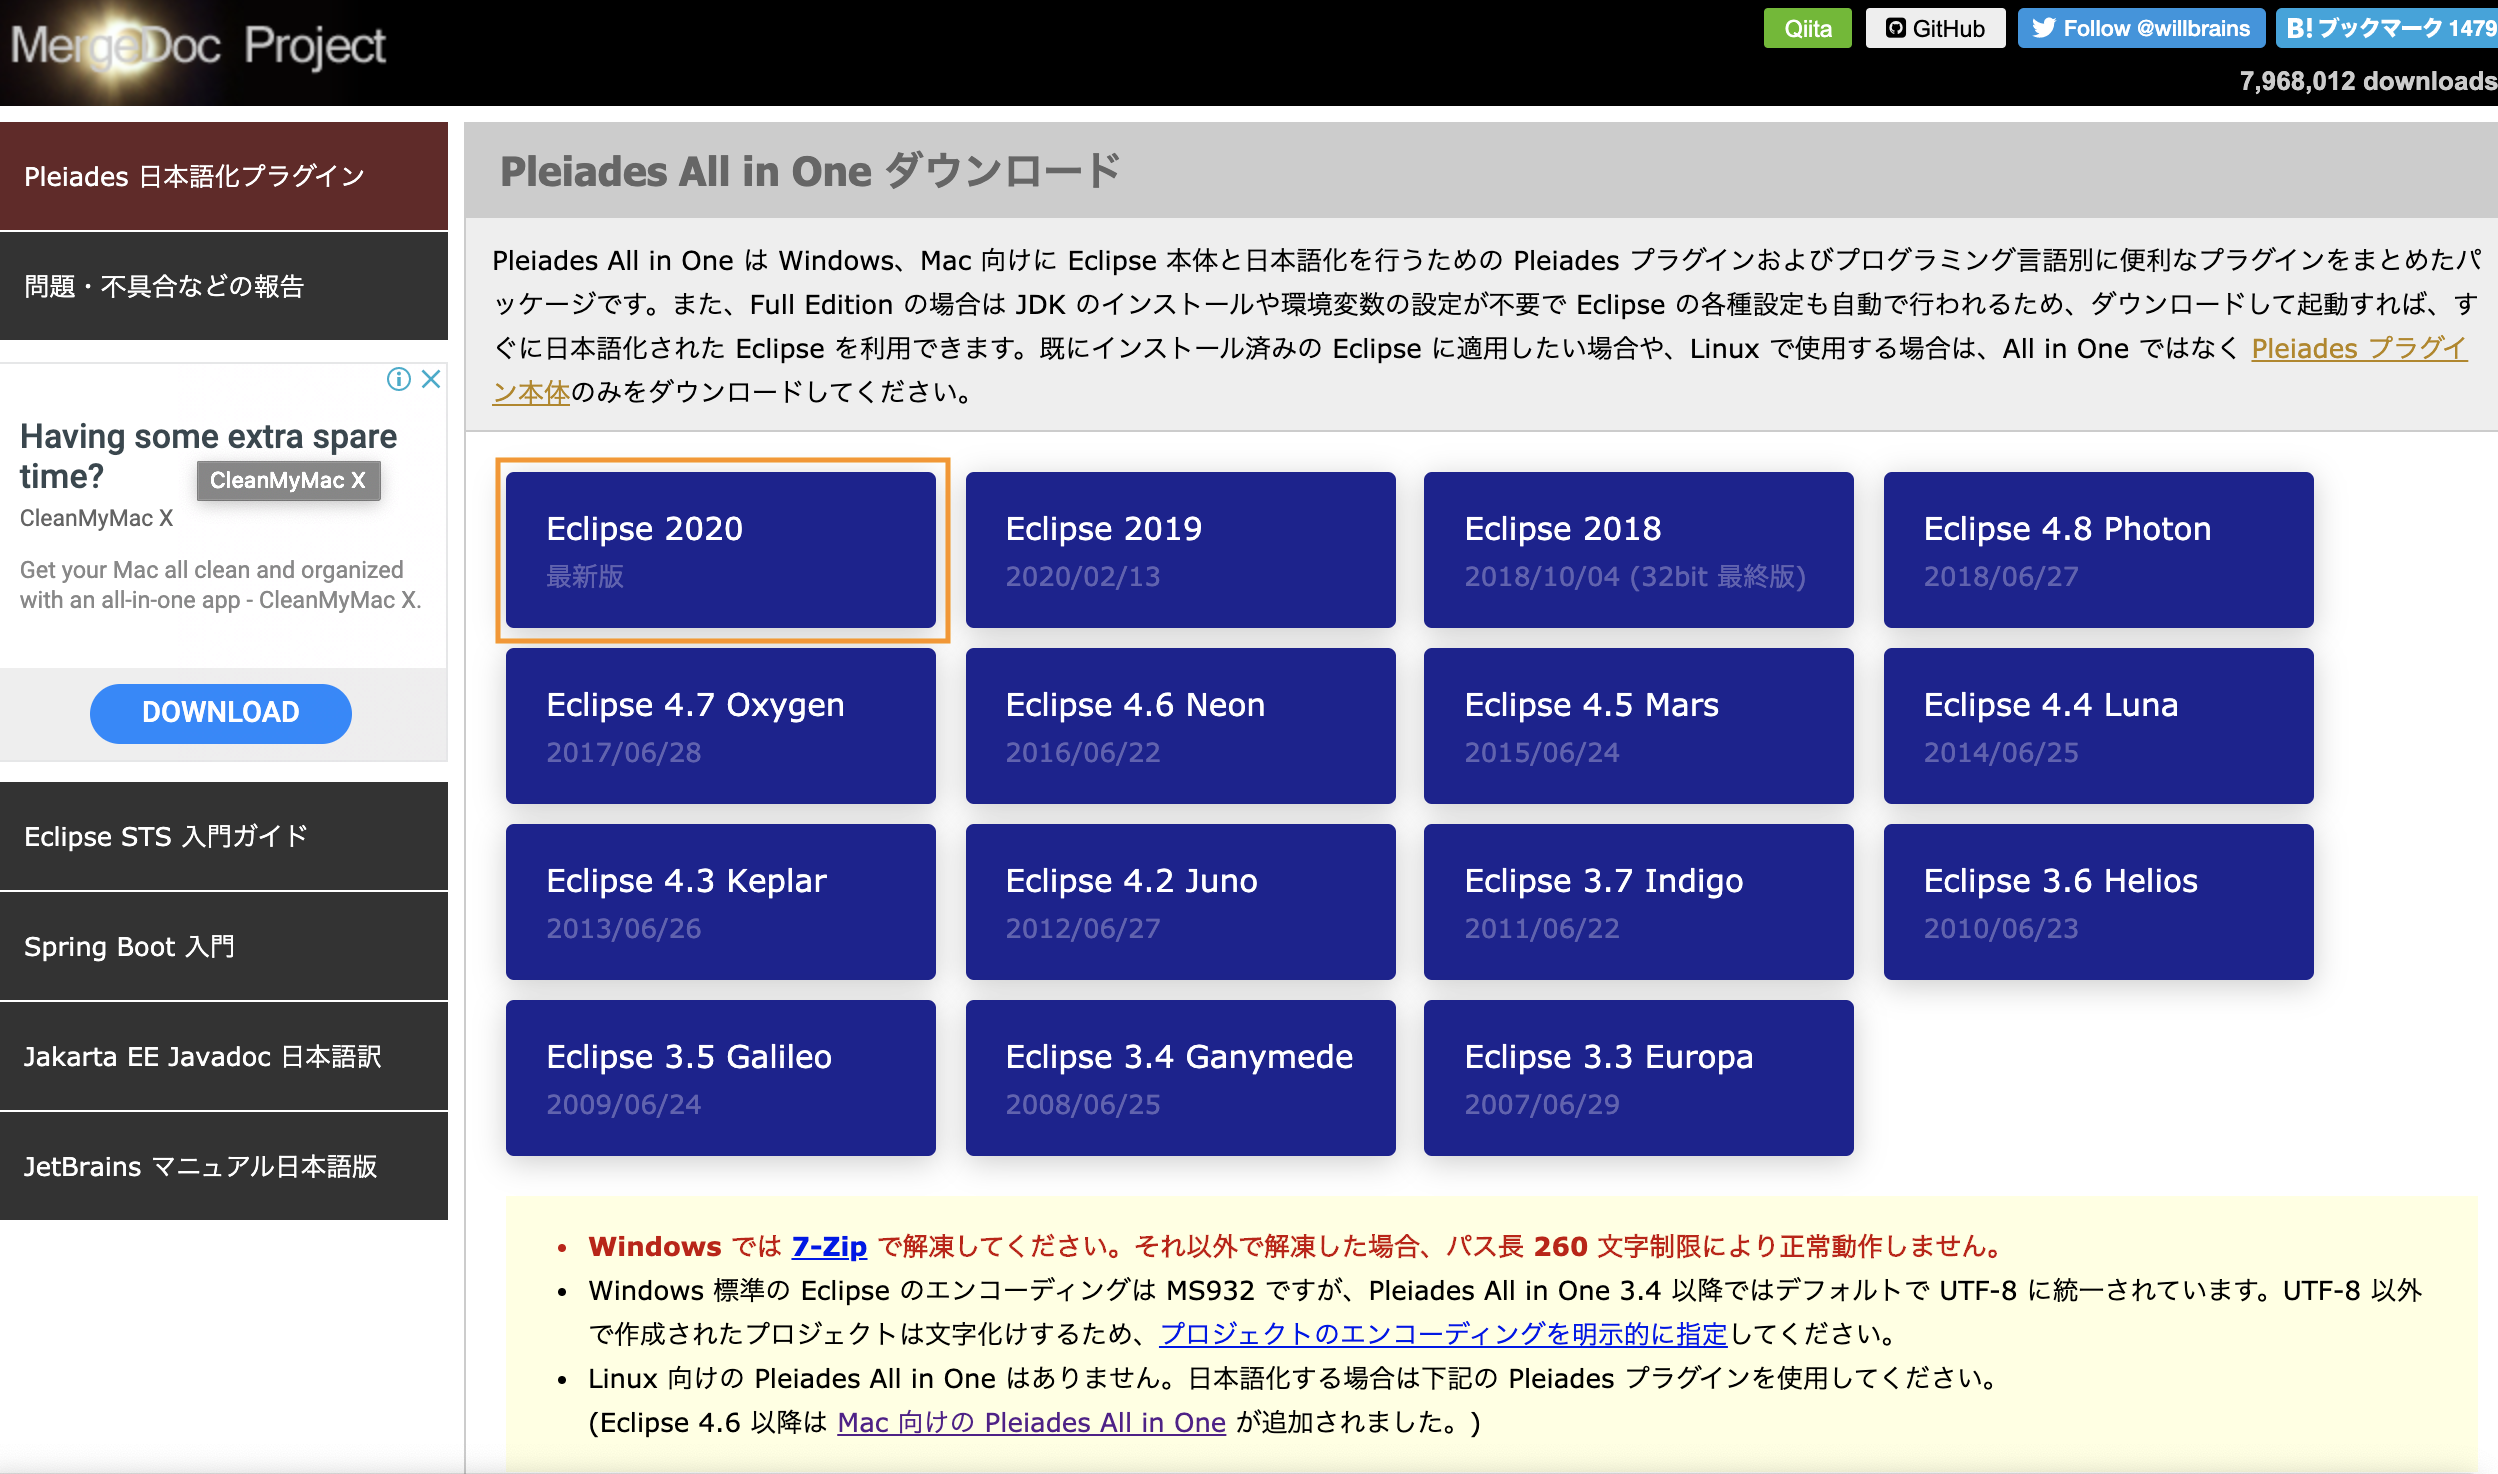The width and height of the screenshot is (2498, 1474).
Task: Click the ad info icon
Action: coord(399,379)
